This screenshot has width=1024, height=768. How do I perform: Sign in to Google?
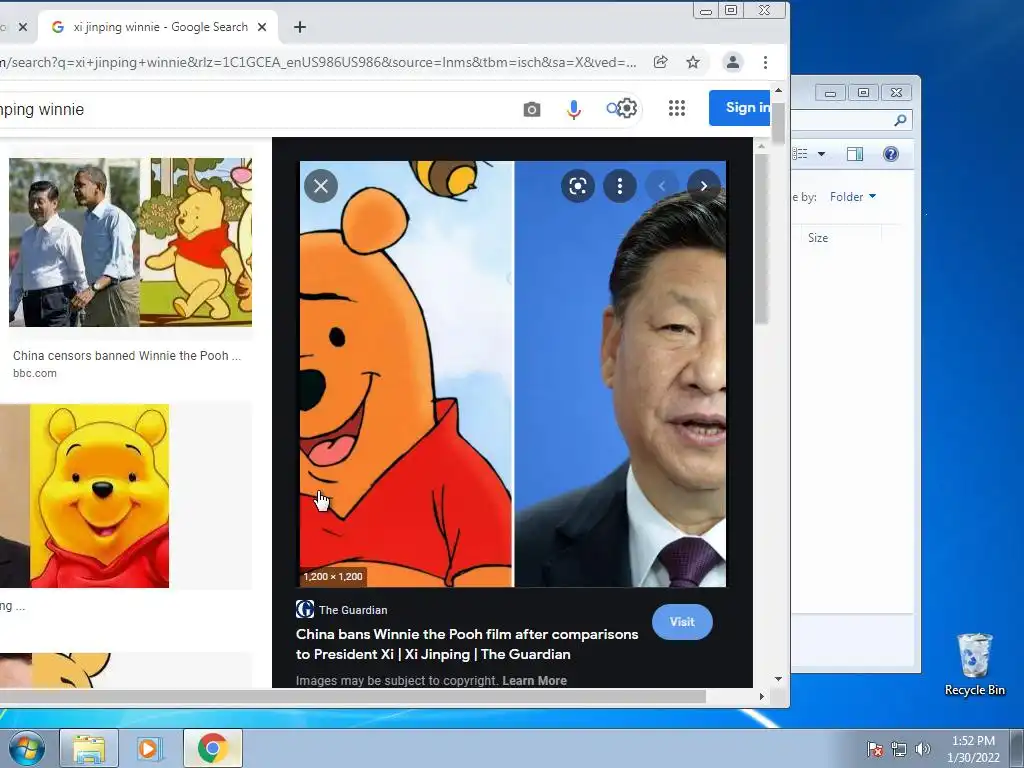coord(739,108)
